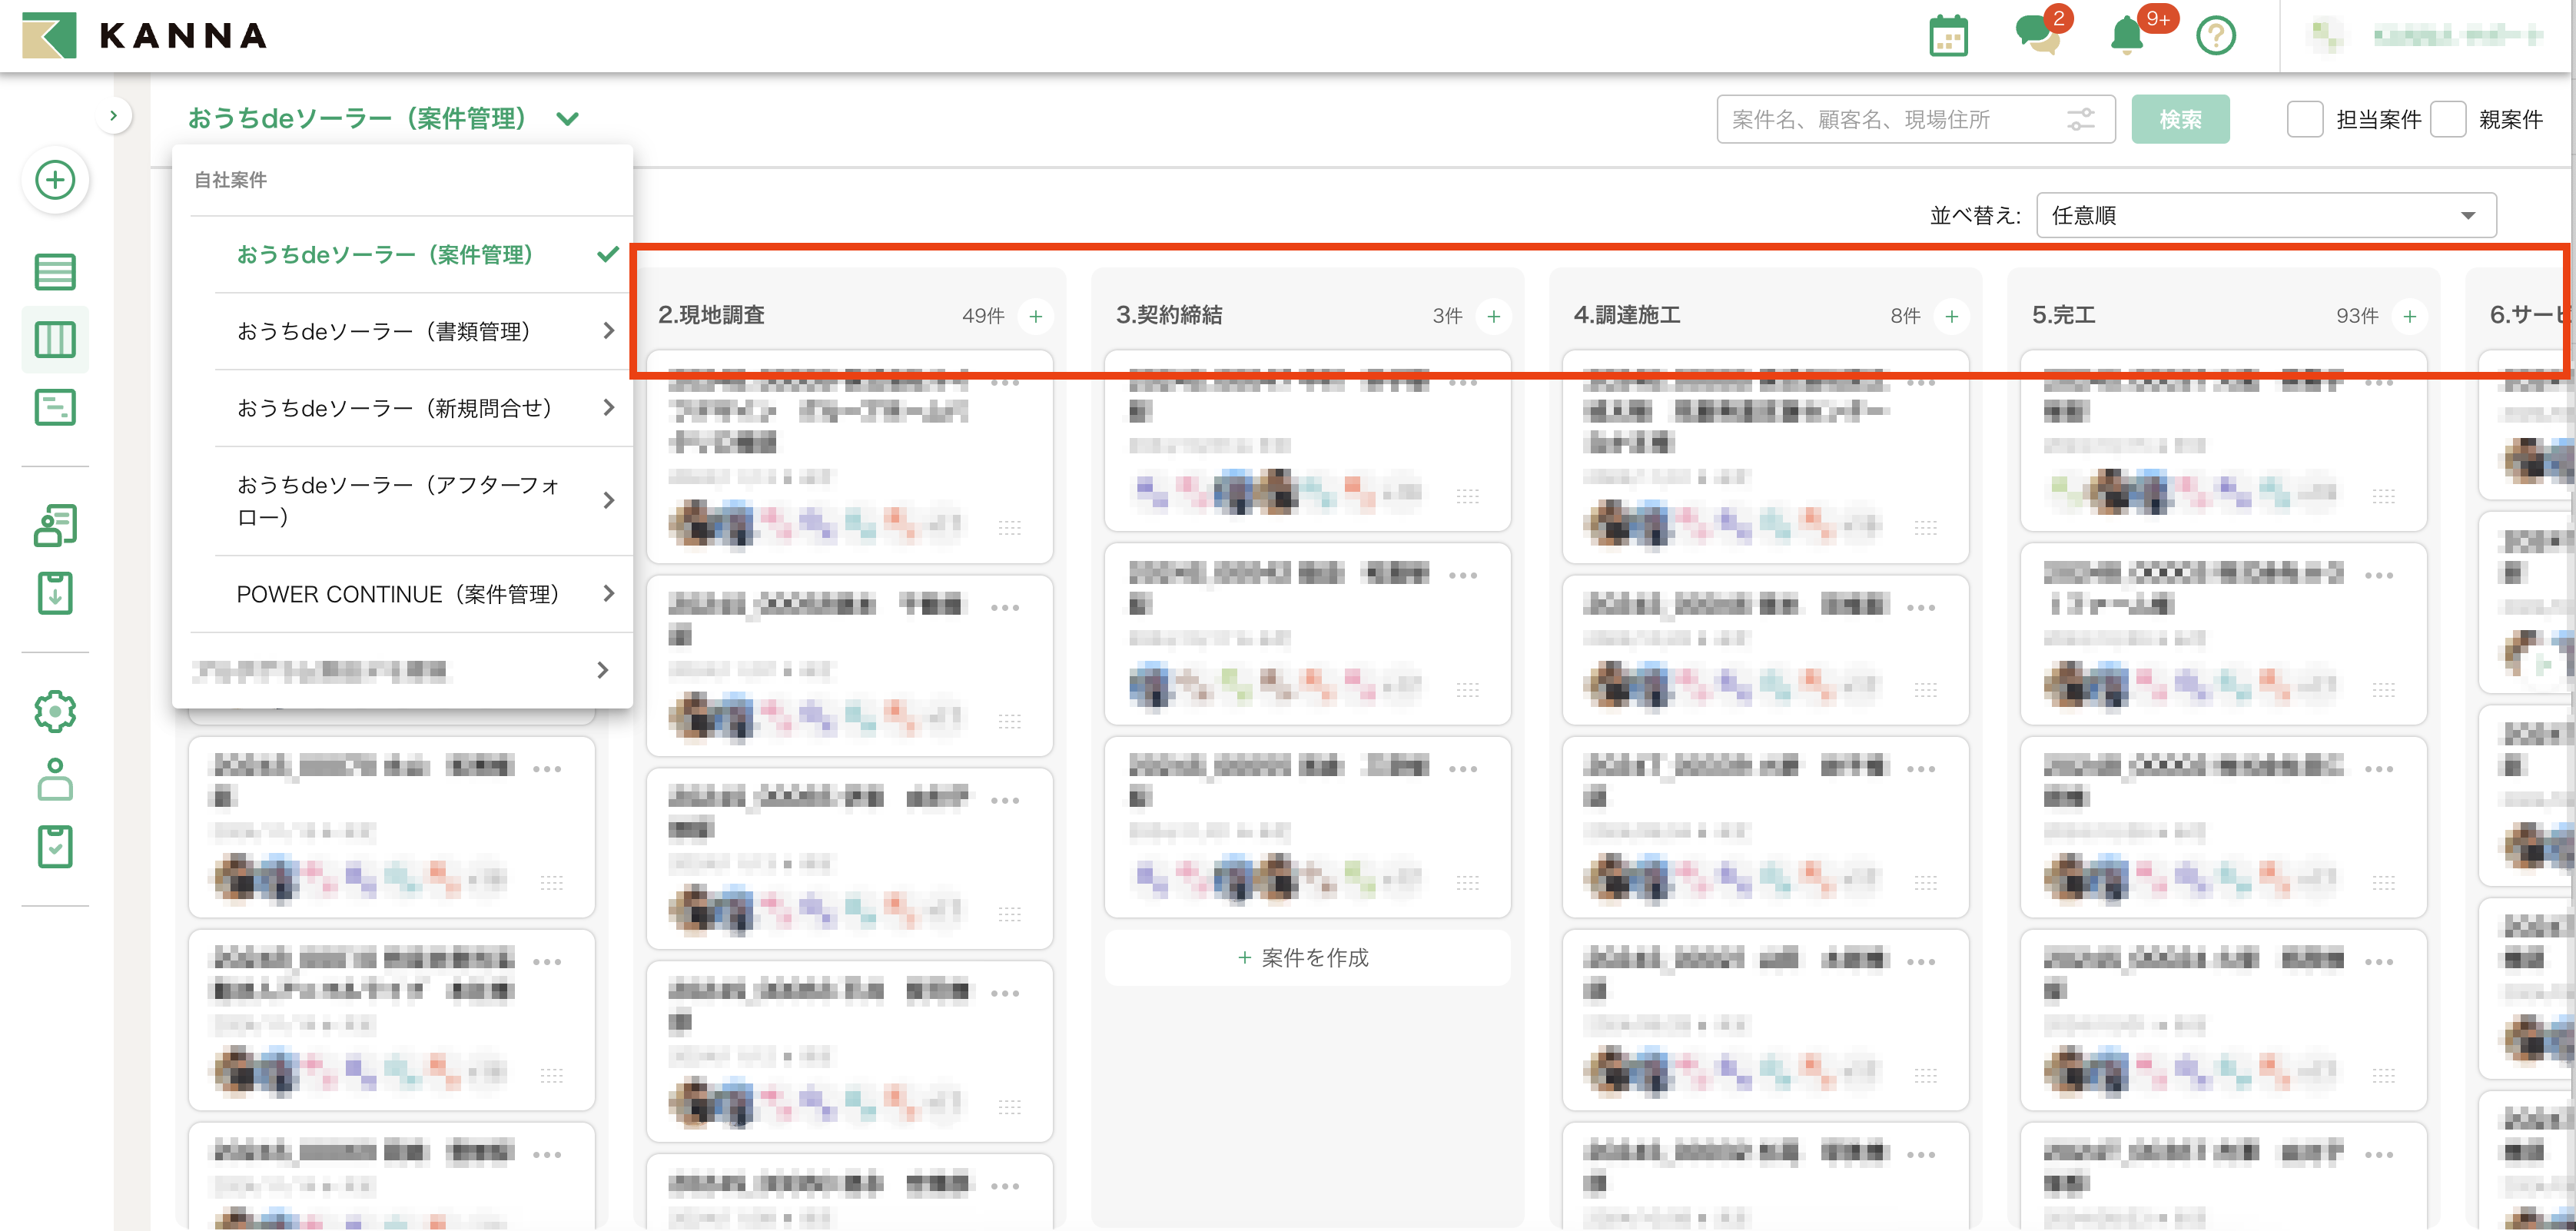
Task: Click the help question mark icon
Action: pos(2215,36)
